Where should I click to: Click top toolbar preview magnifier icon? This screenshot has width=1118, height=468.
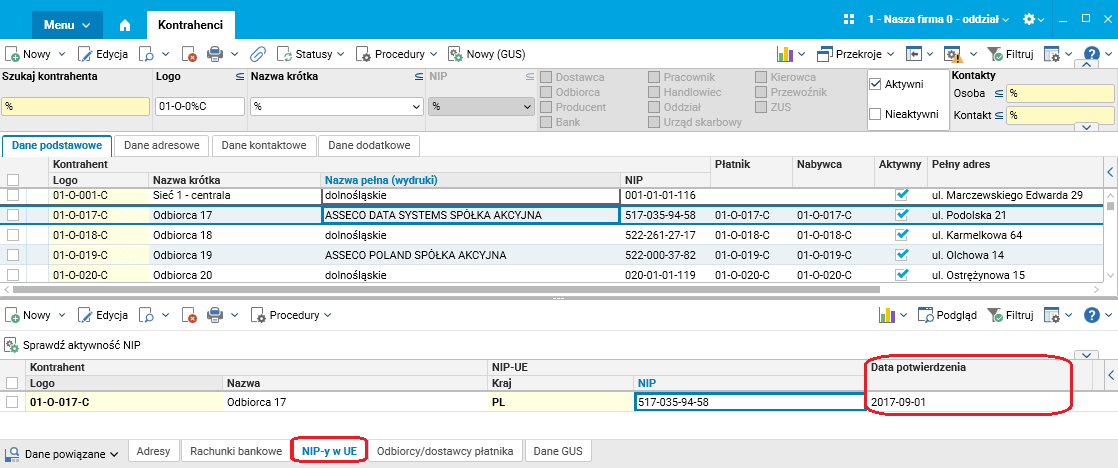(x=146, y=54)
